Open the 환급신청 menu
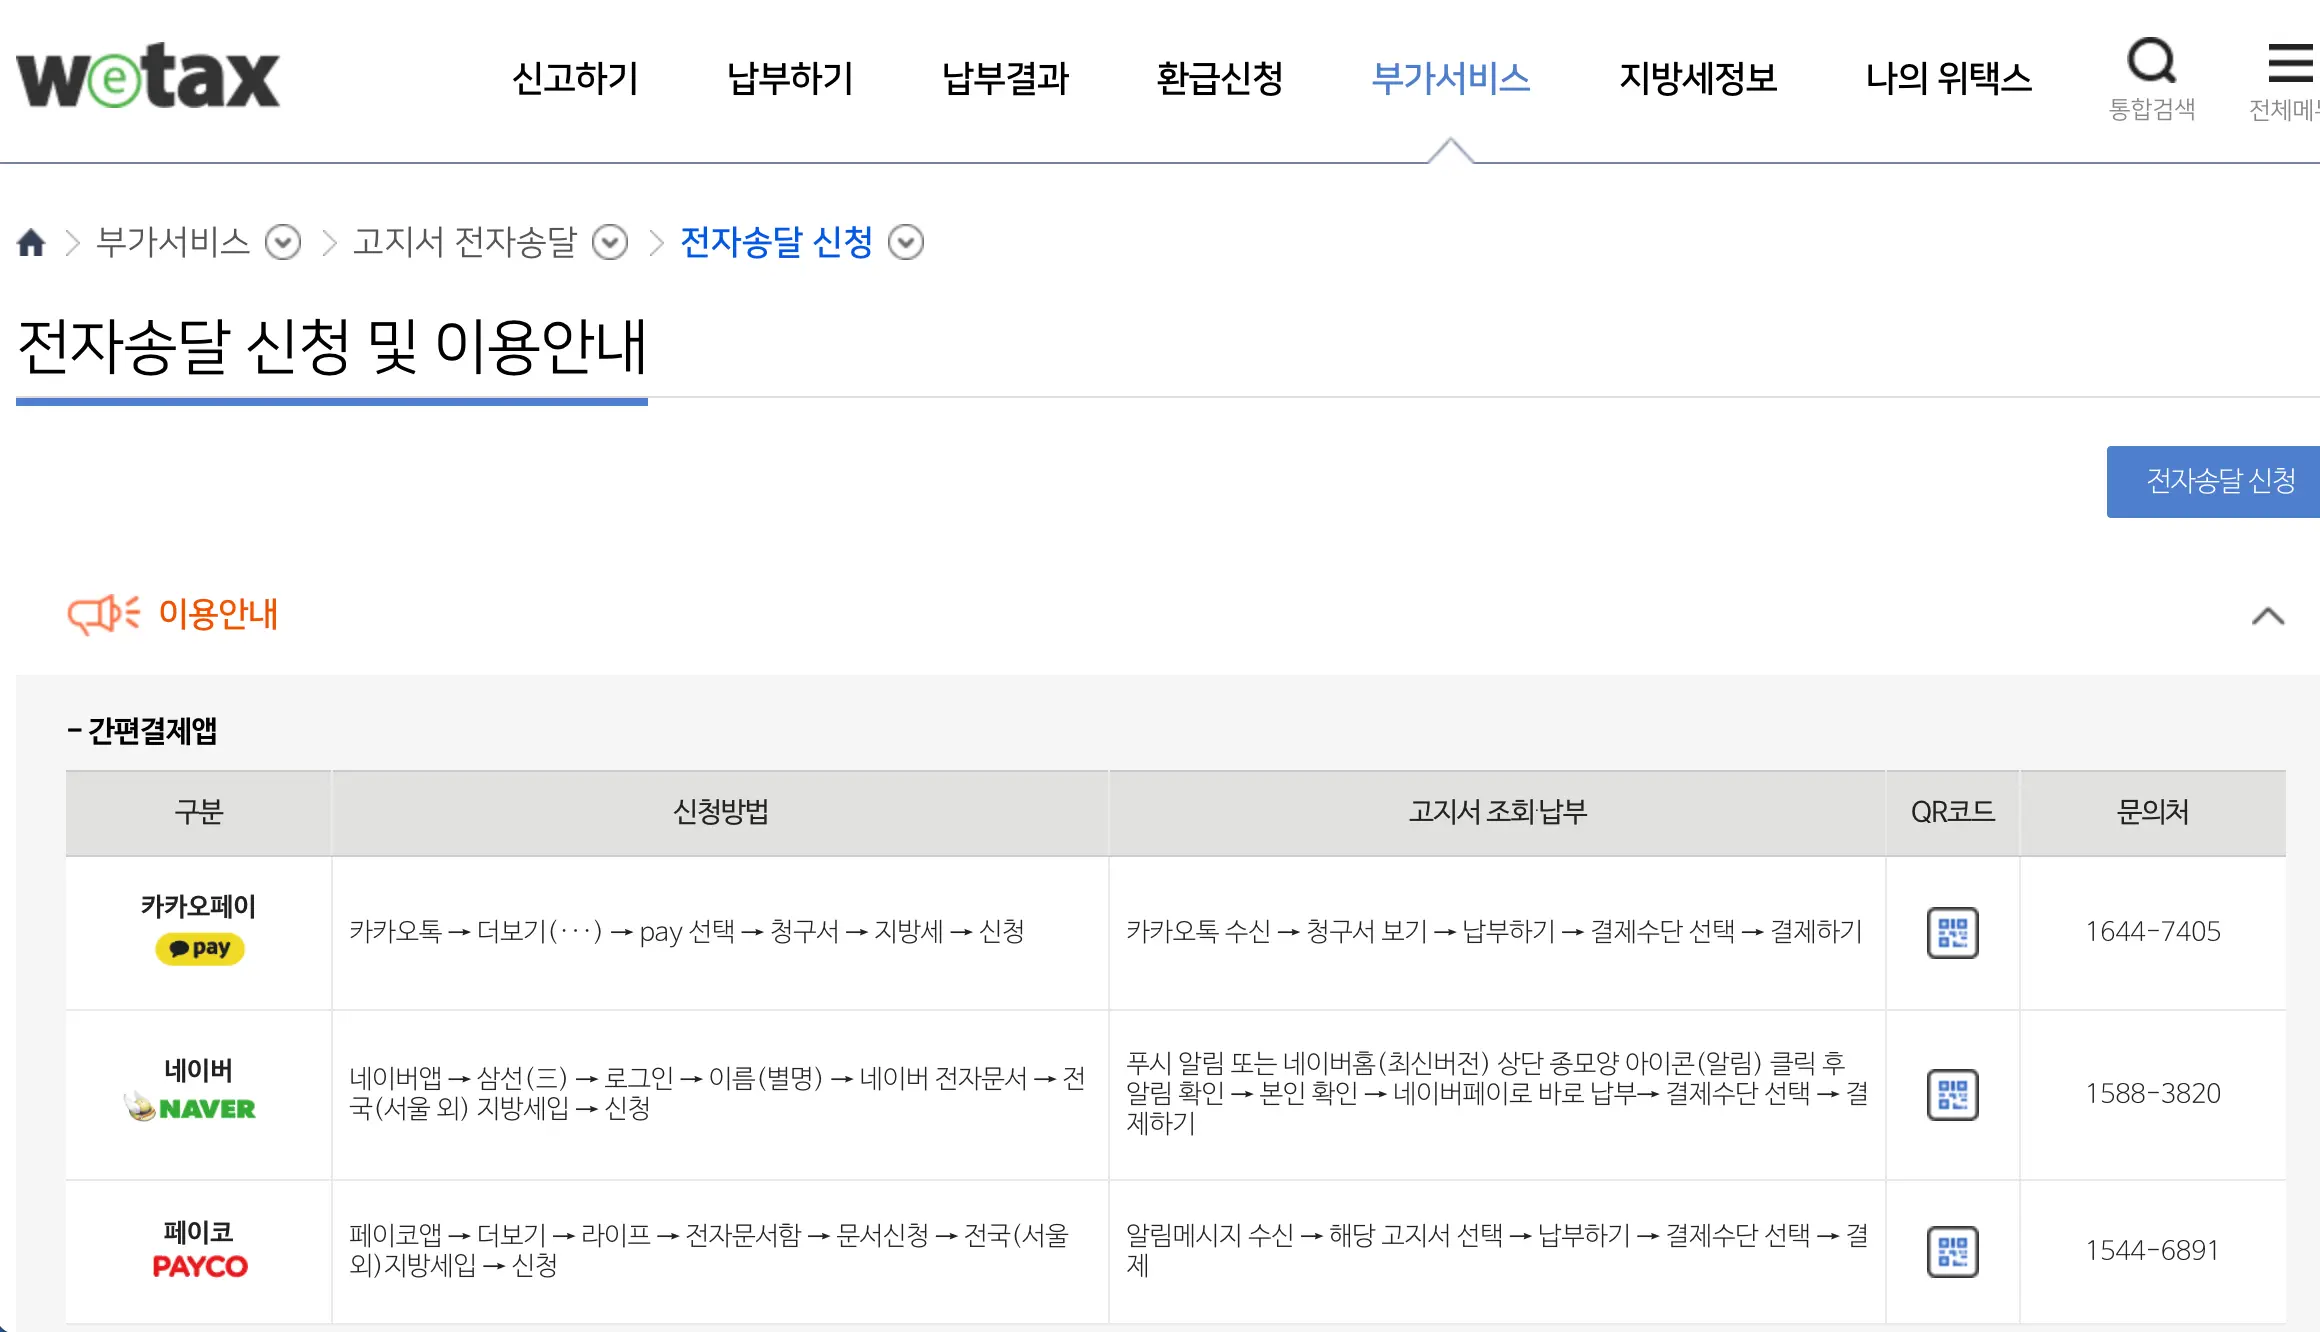Viewport: 2320px width, 1332px height. [x=1219, y=78]
